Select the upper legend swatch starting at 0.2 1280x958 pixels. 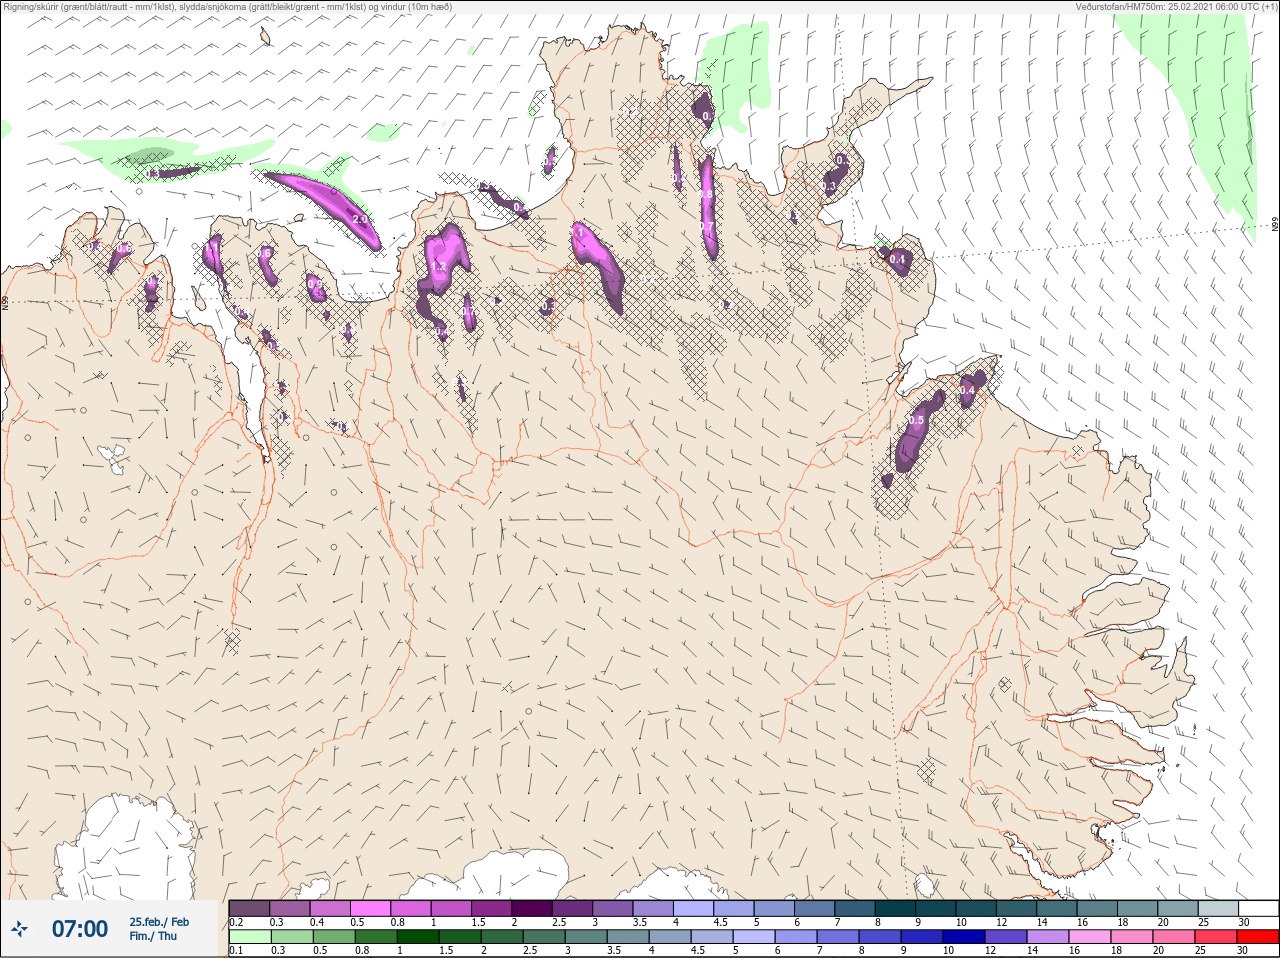(x=249, y=908)
